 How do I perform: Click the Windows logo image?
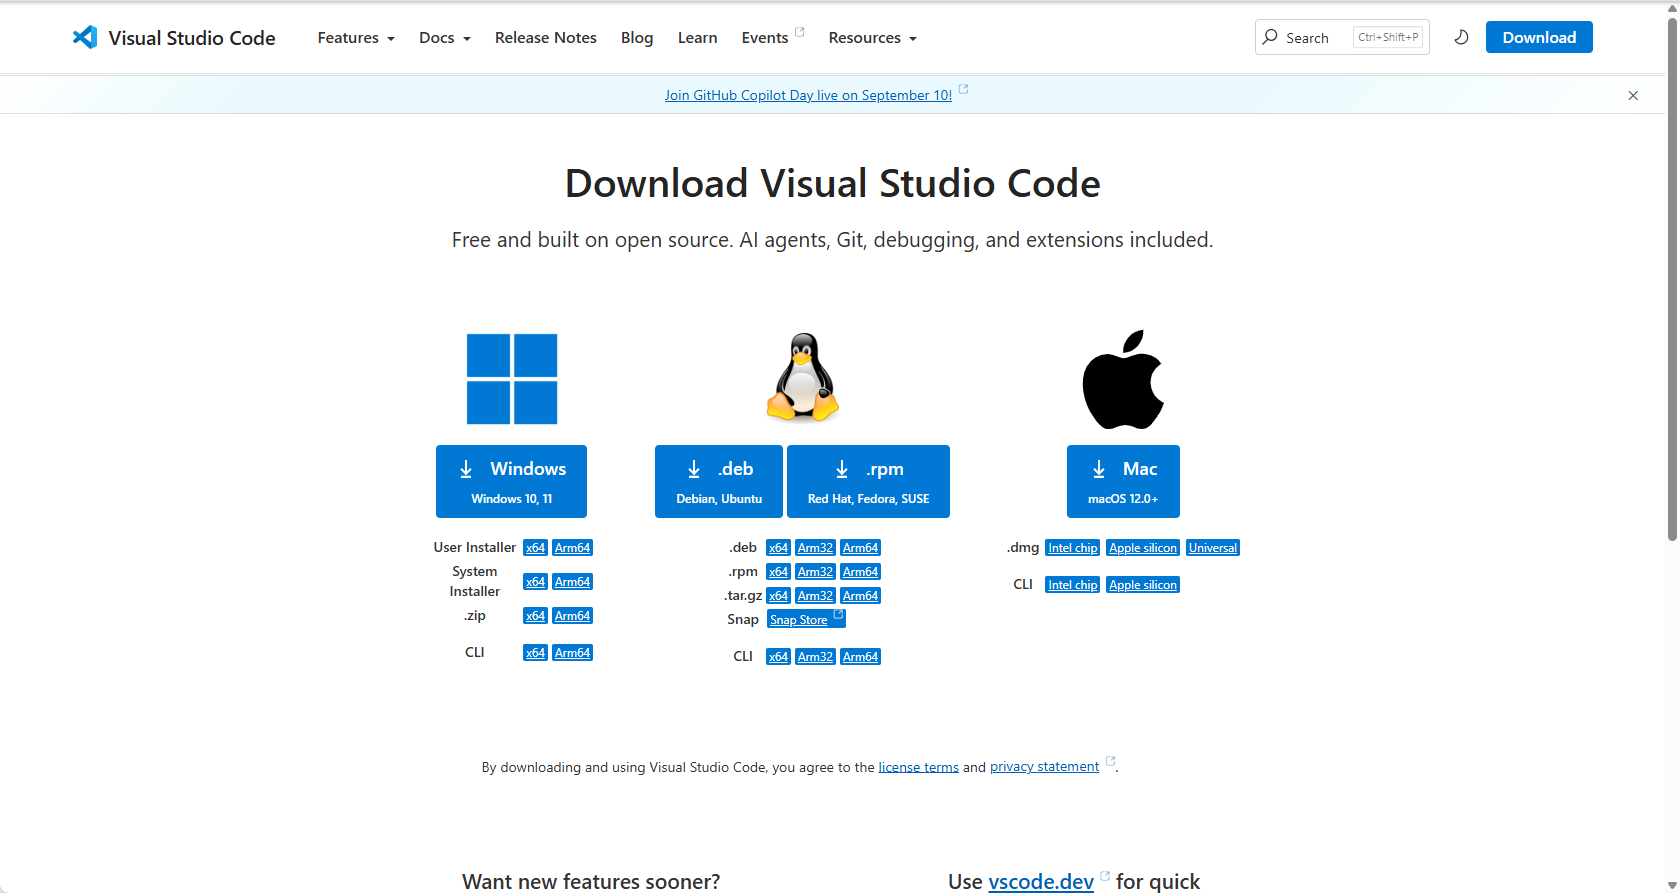click(x=512, y=379)
